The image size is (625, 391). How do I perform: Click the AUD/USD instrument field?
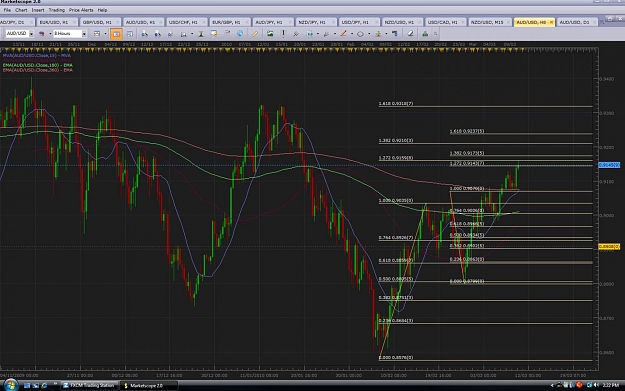tap(17, 33)
